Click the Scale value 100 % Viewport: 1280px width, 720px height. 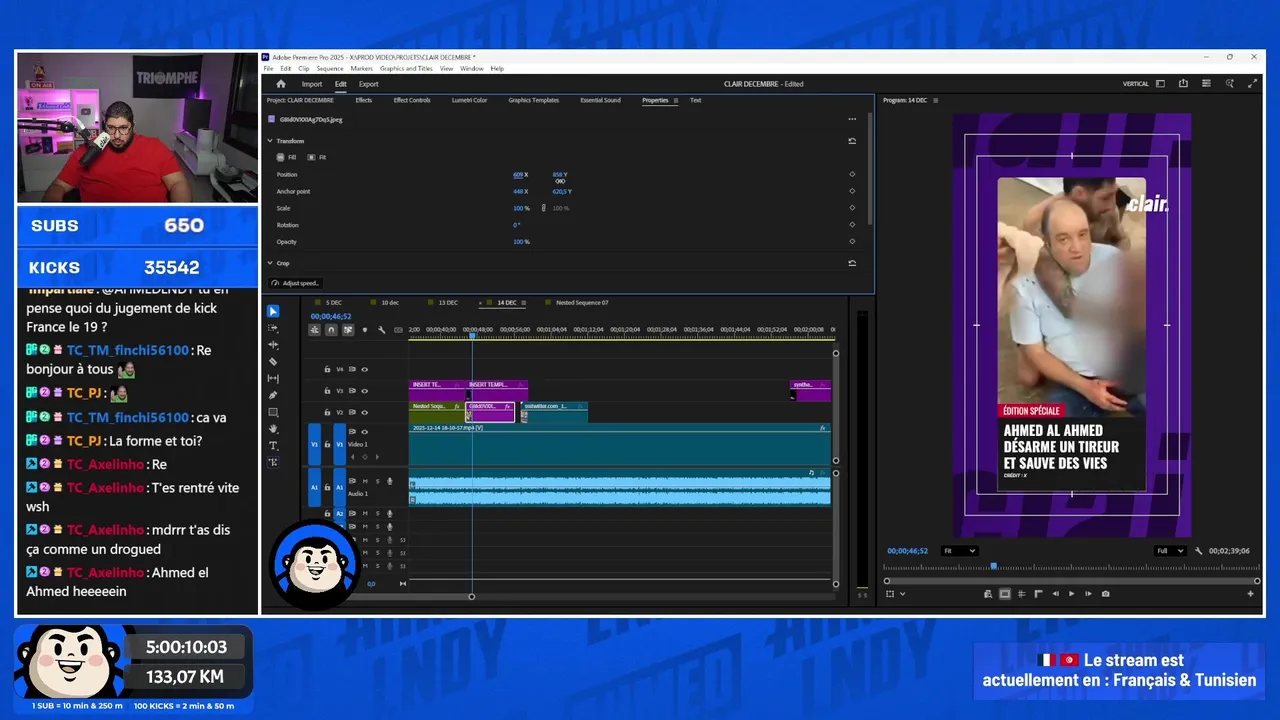coord(521,208)
